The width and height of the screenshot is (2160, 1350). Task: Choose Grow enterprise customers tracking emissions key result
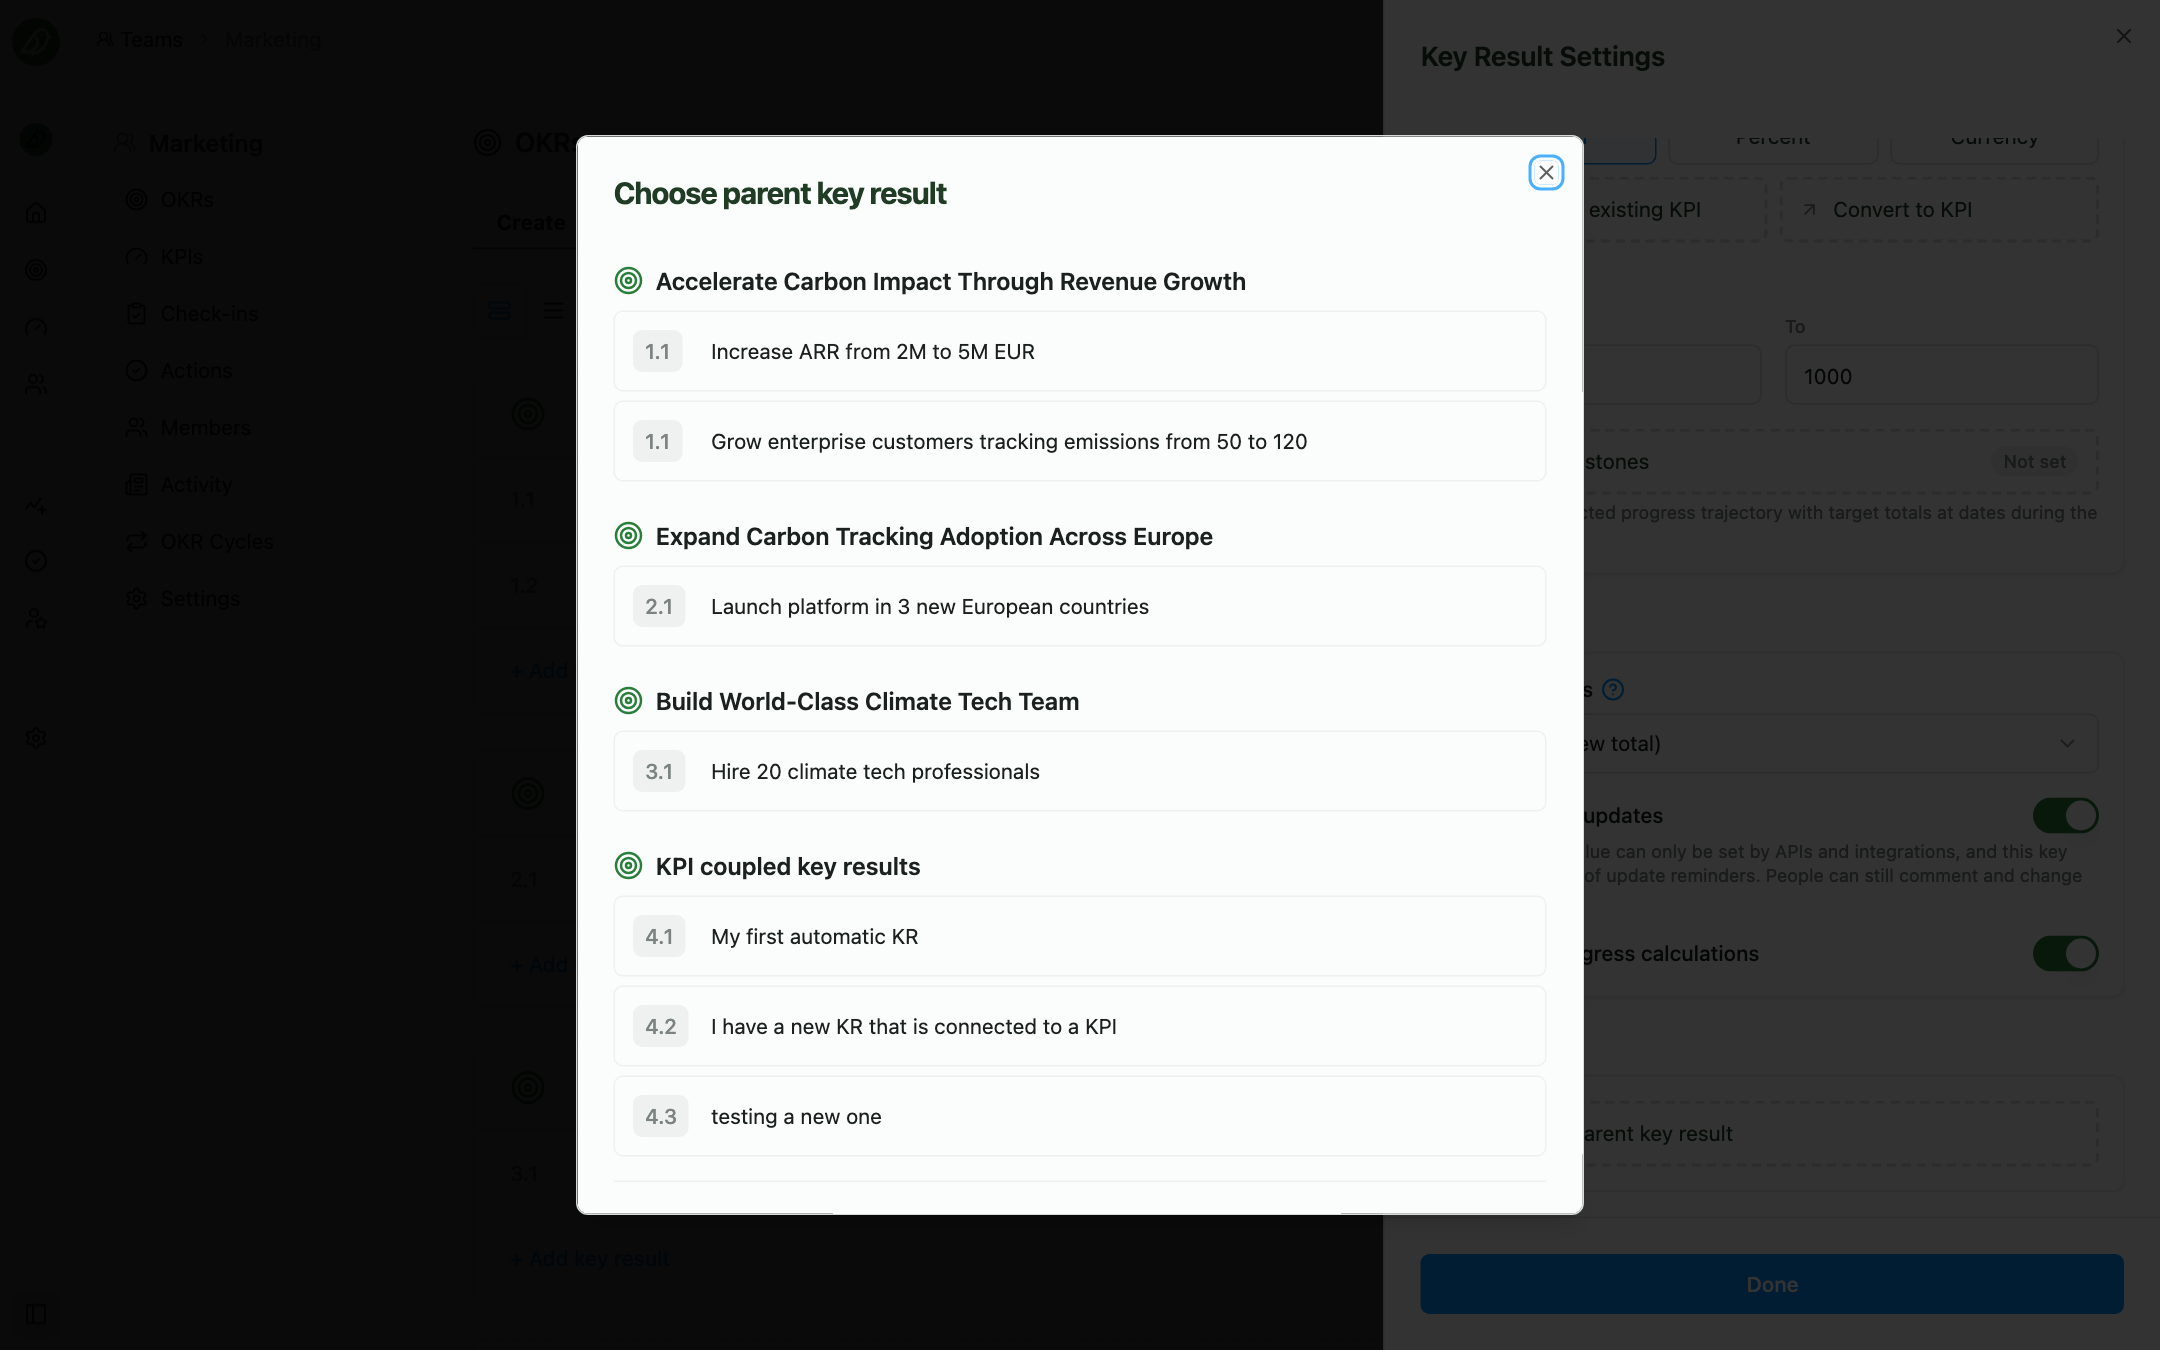pos(1080,441)
